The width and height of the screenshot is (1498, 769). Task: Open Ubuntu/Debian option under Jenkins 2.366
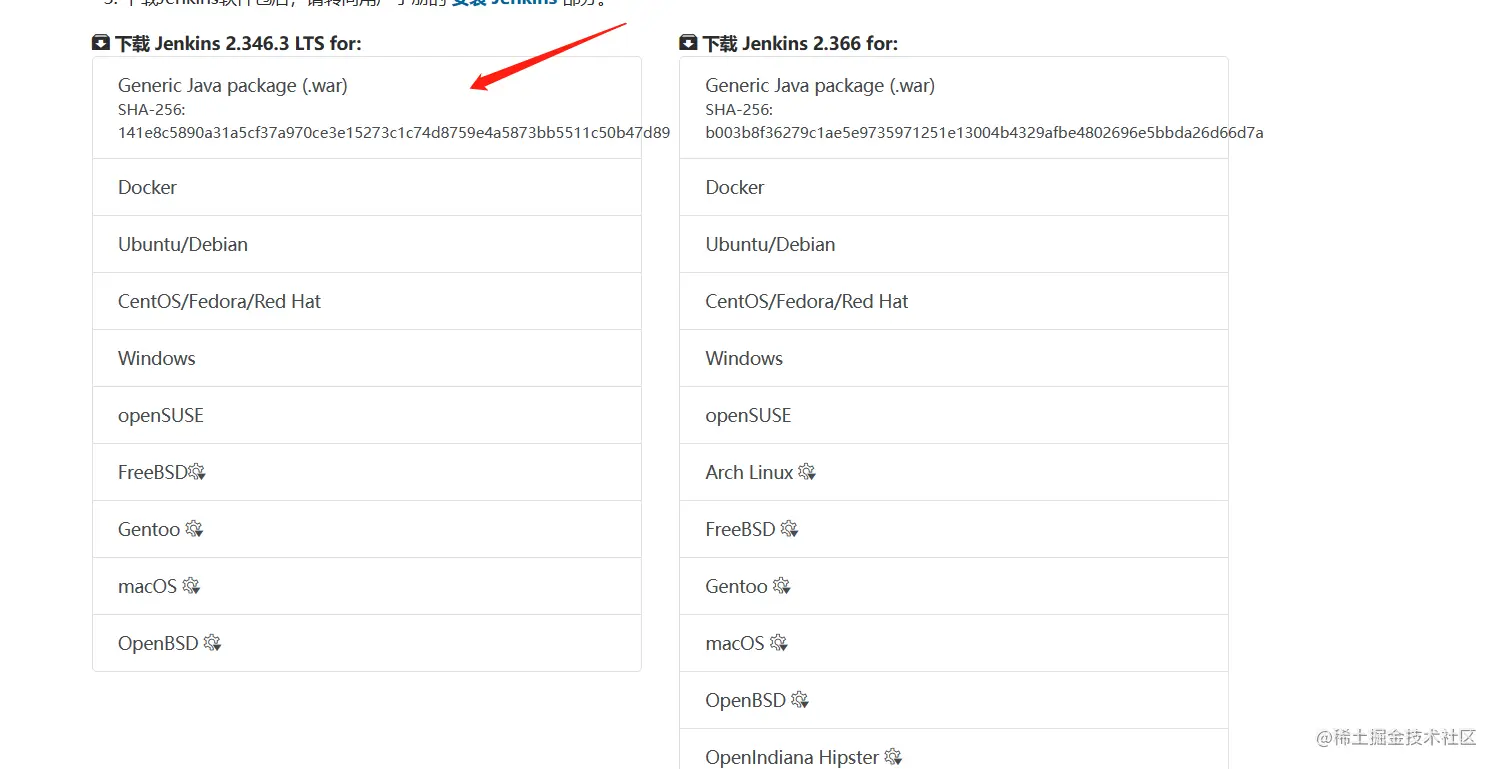coord(954,244)
